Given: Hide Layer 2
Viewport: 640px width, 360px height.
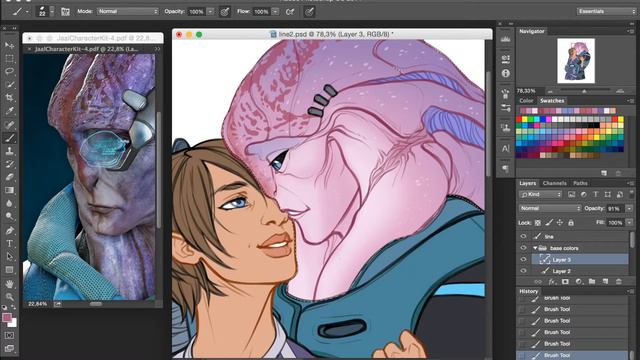Looking at the screenshot, I should pyautogui.click(x=523, y=271).
